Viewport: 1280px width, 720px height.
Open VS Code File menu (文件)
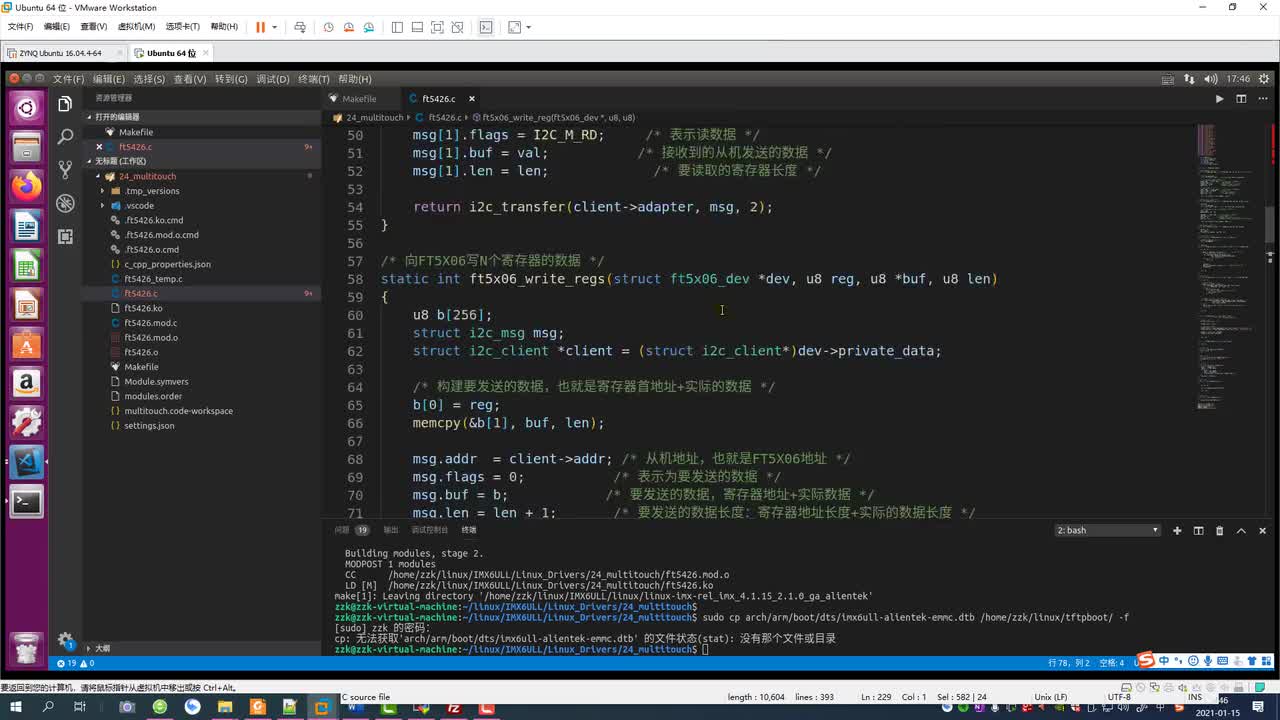[68, 79]
